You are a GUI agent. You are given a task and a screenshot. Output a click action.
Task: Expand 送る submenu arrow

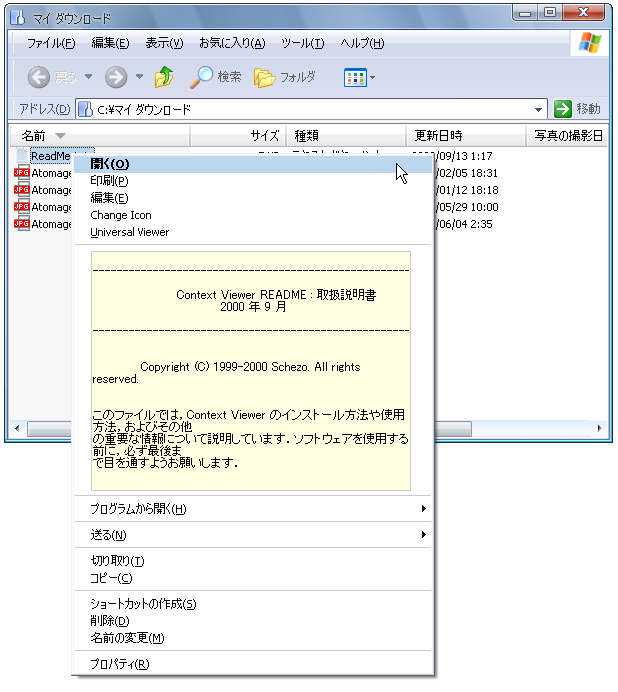click(x=424, y=535)
